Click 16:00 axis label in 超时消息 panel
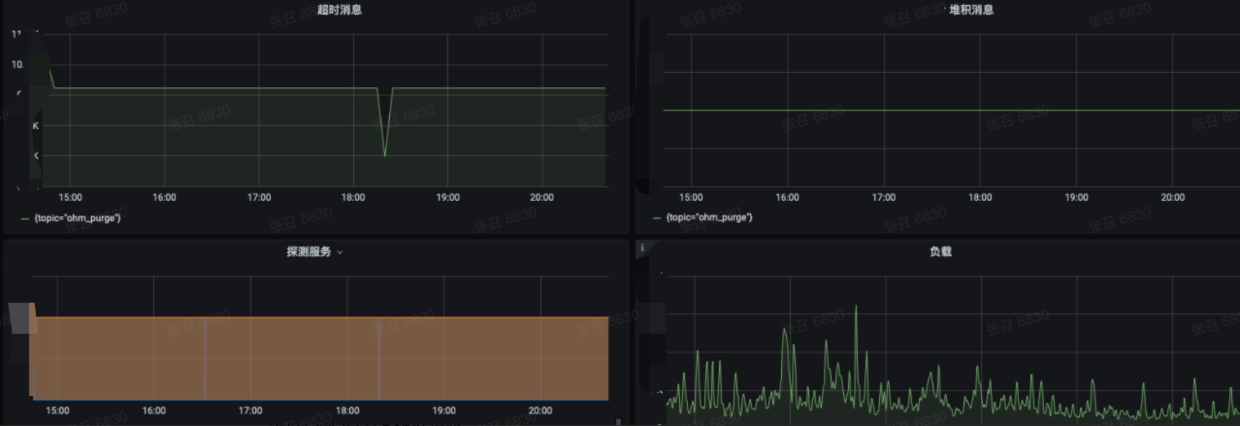 [x=164, y=197]
